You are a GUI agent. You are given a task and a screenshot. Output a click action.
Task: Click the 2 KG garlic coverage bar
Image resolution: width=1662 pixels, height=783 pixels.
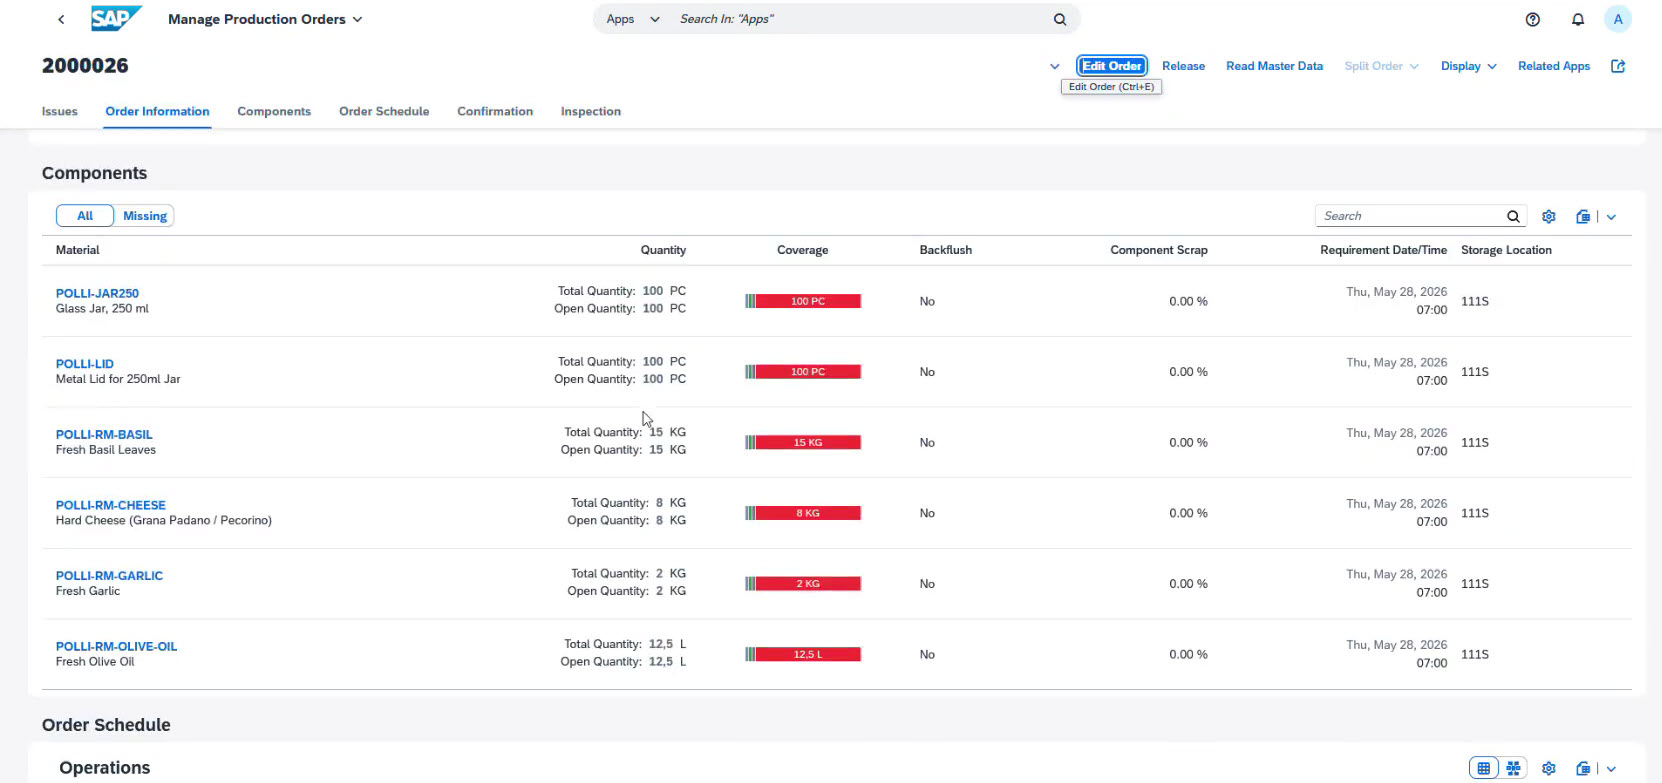[x=803, y=584]
